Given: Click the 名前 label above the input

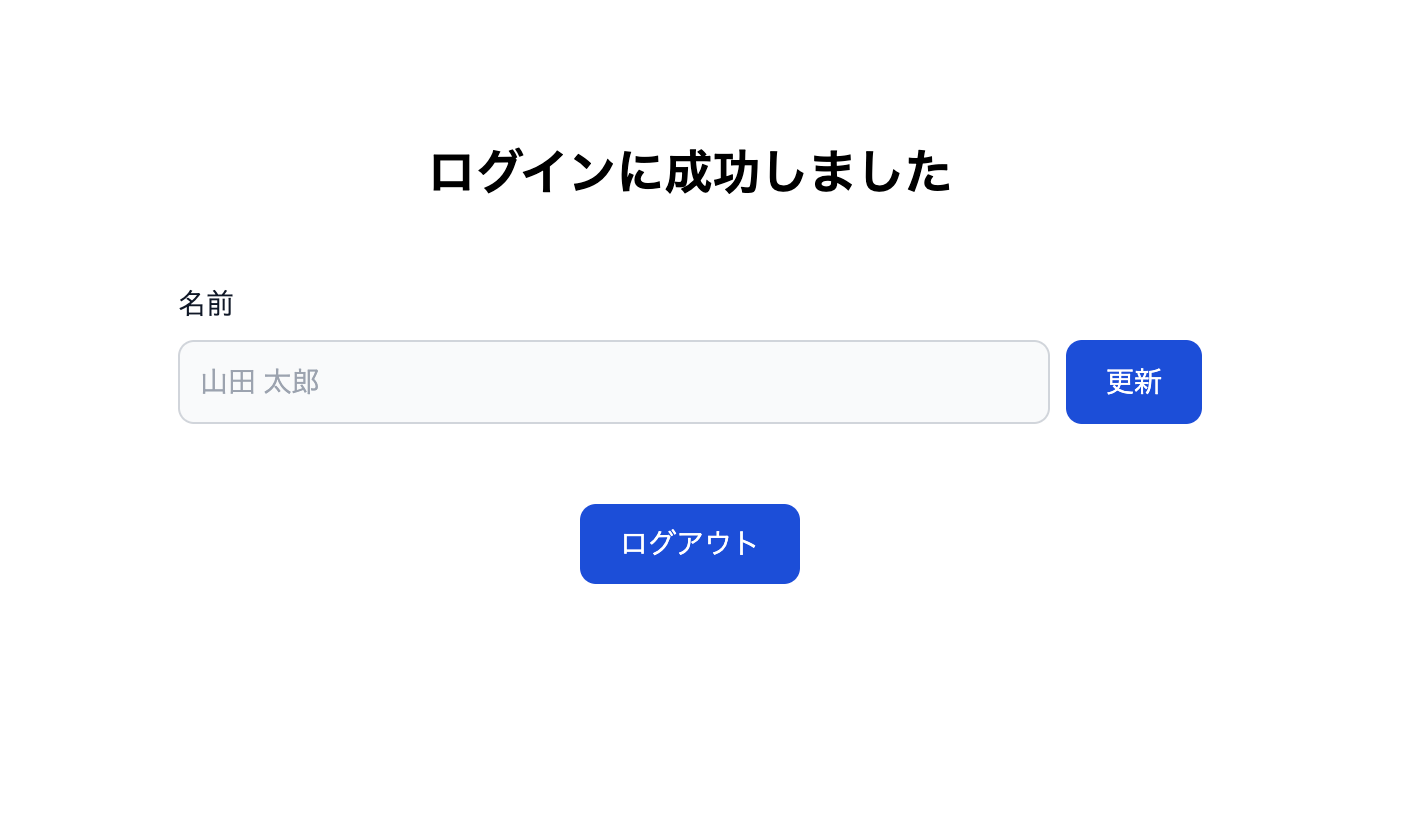Looking at the screenshot, I should coord(206,303).
